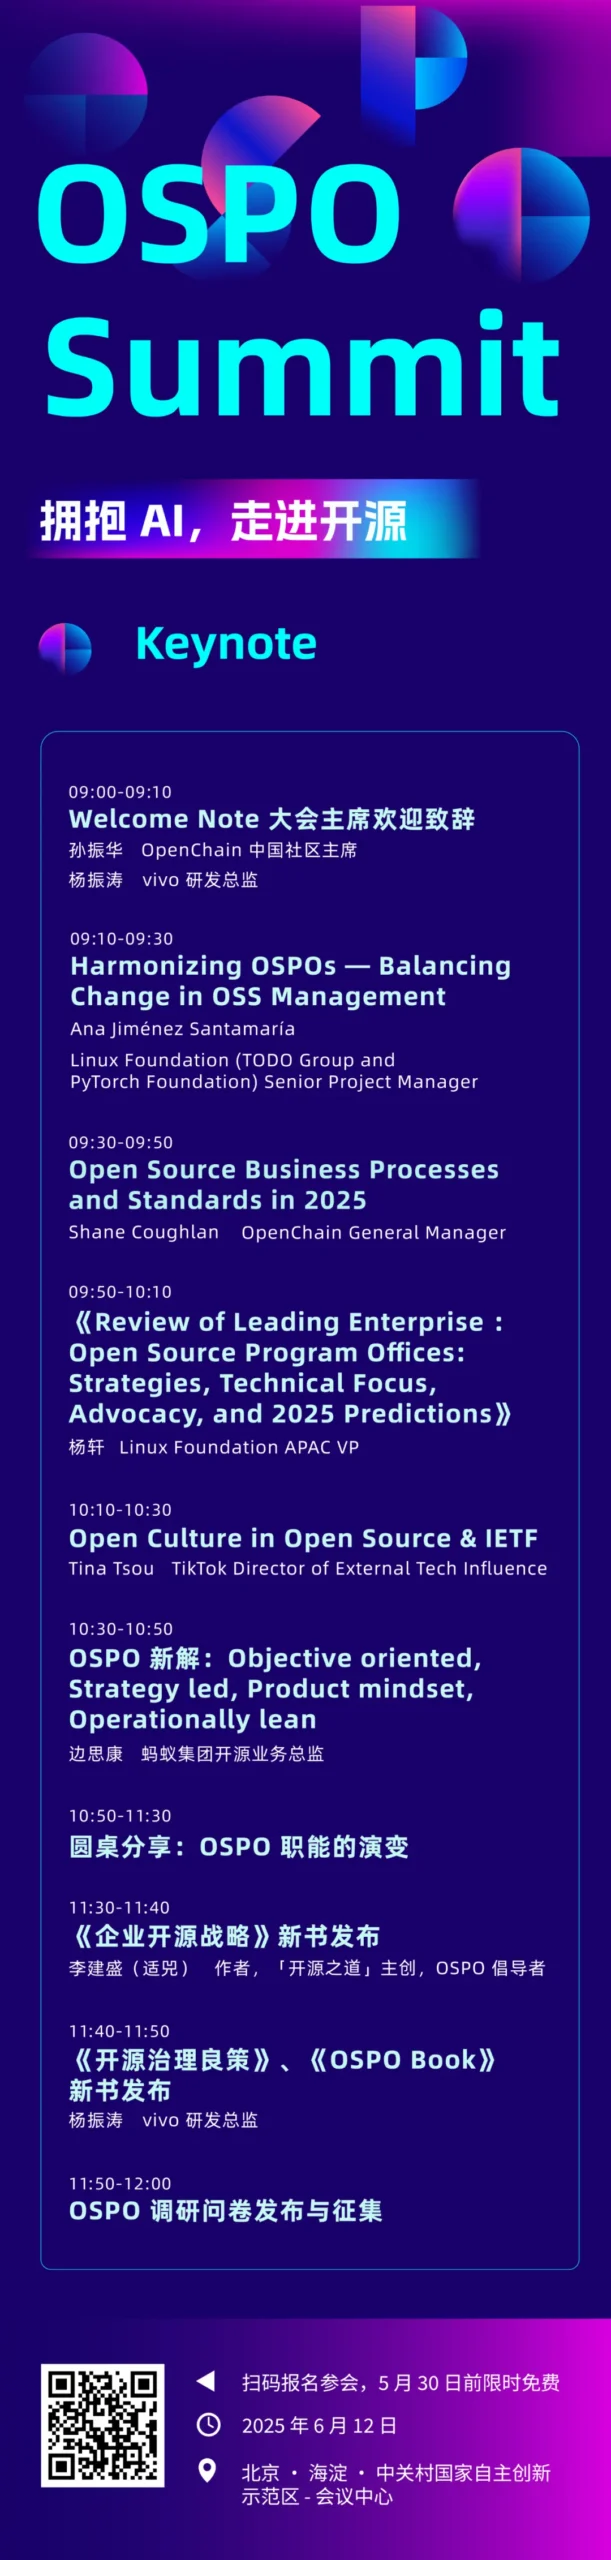Open Welcome Note 大会主席欢迎致辞 session
Screen dimensions: 611x2560
coord(272,819)
